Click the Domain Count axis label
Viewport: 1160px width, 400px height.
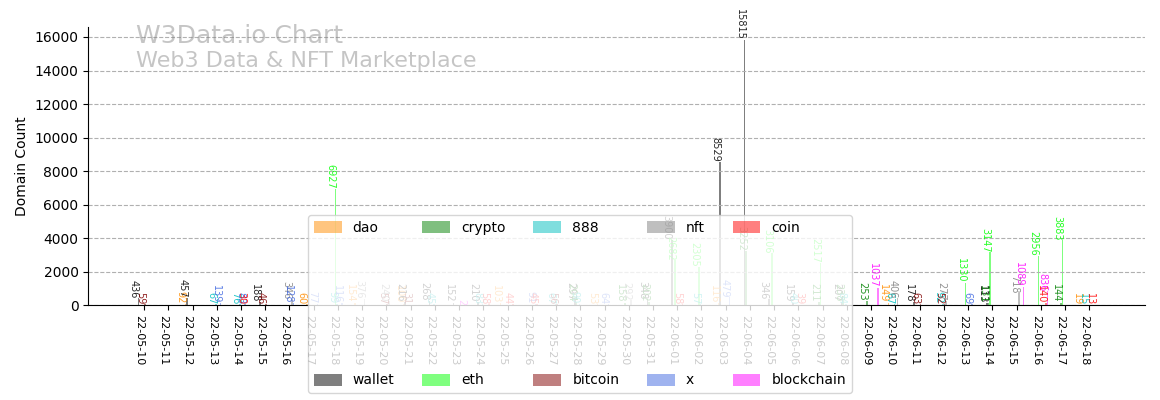click(21, 167)
